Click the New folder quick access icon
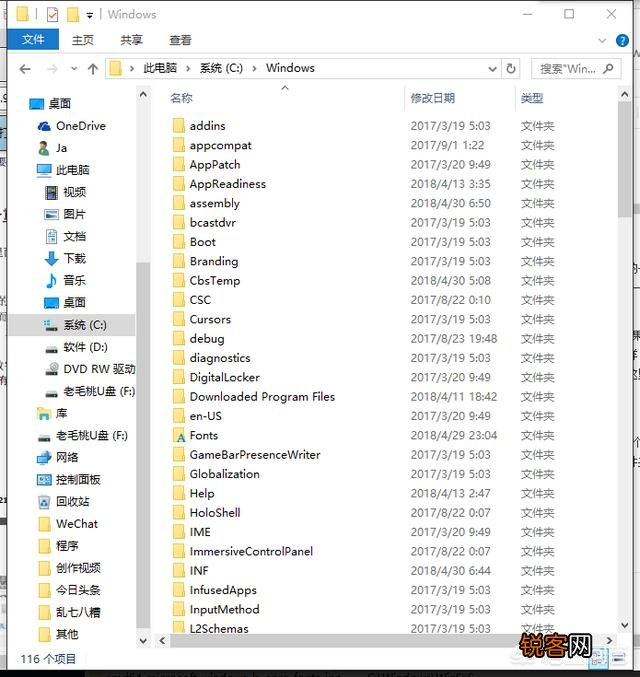The image size is (640, 677). (x=73, y=15)
